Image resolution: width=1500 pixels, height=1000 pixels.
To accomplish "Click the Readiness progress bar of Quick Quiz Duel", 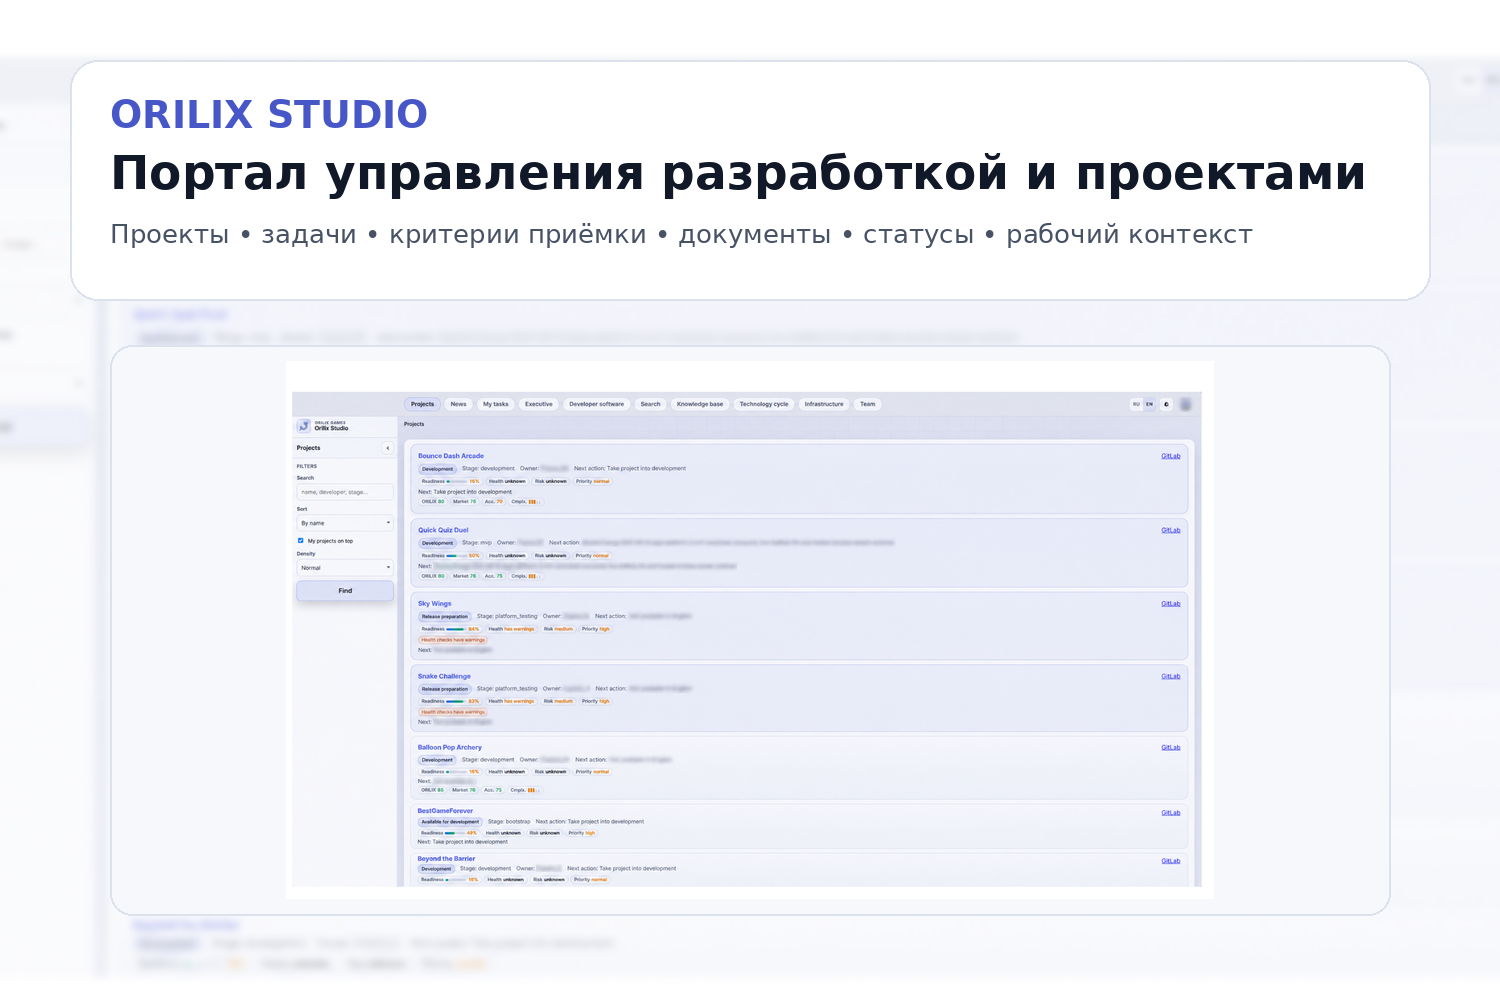I will coord(455,556).
